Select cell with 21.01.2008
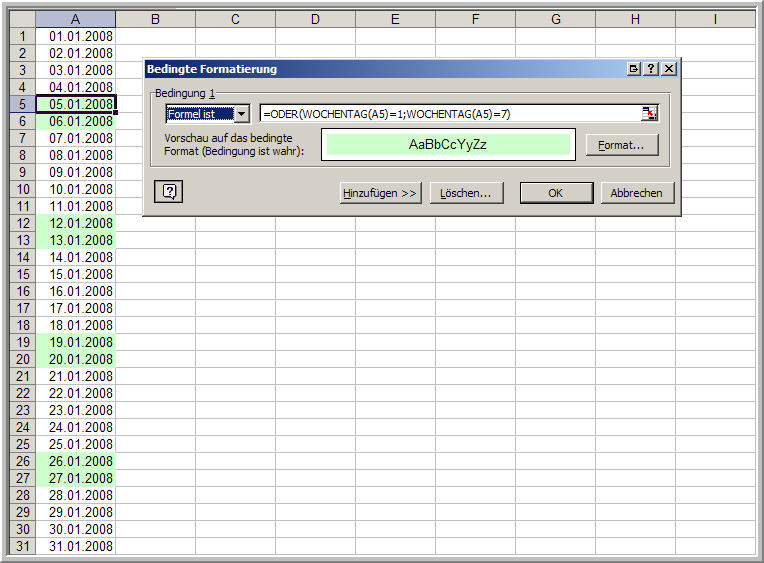The image size is (764, 563). coord(76,376)
